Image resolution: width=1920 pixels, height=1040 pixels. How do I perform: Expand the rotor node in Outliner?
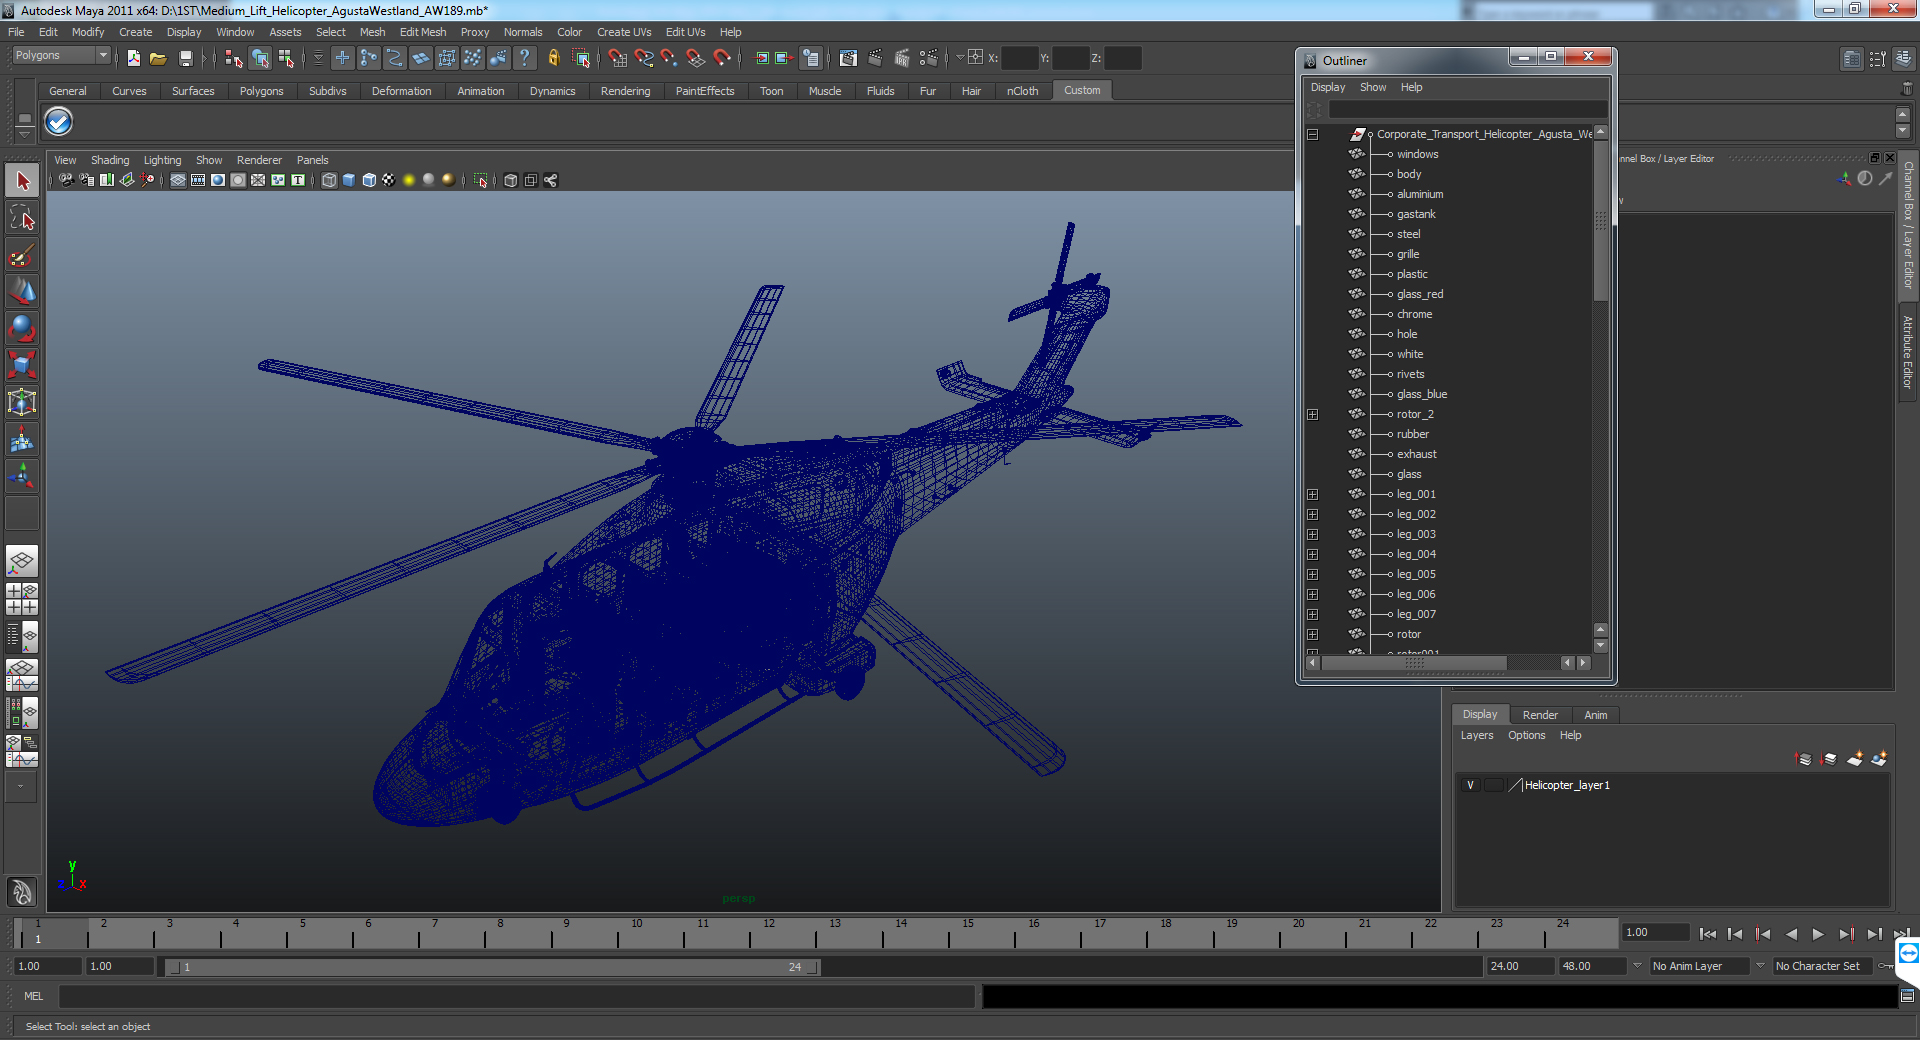pyautogui.click(x=1313, y=634)
